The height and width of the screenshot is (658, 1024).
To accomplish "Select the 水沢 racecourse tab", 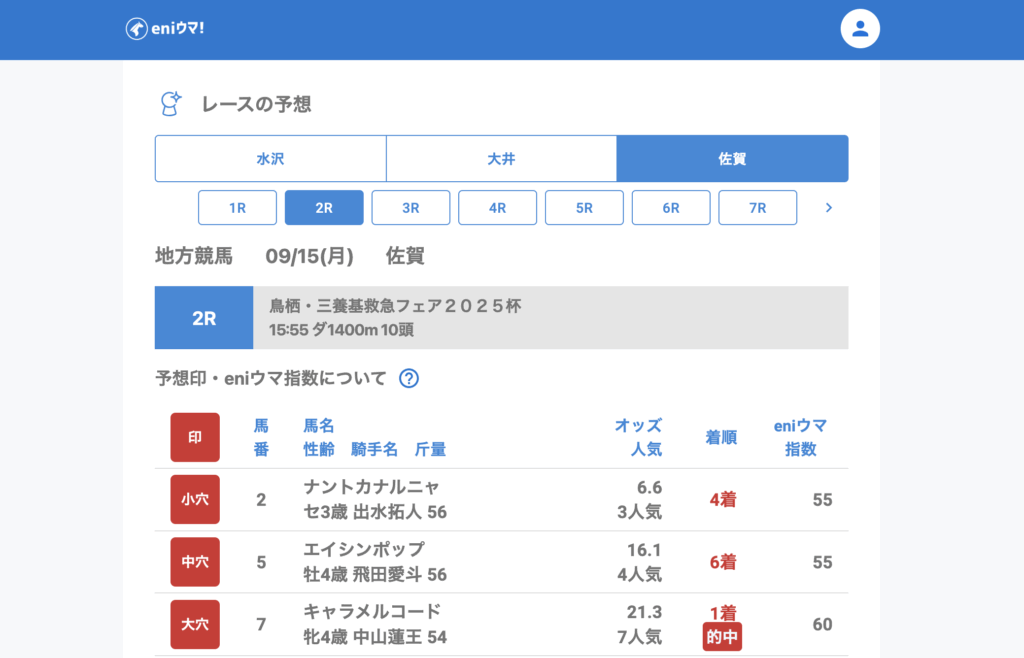I will 270,159.
